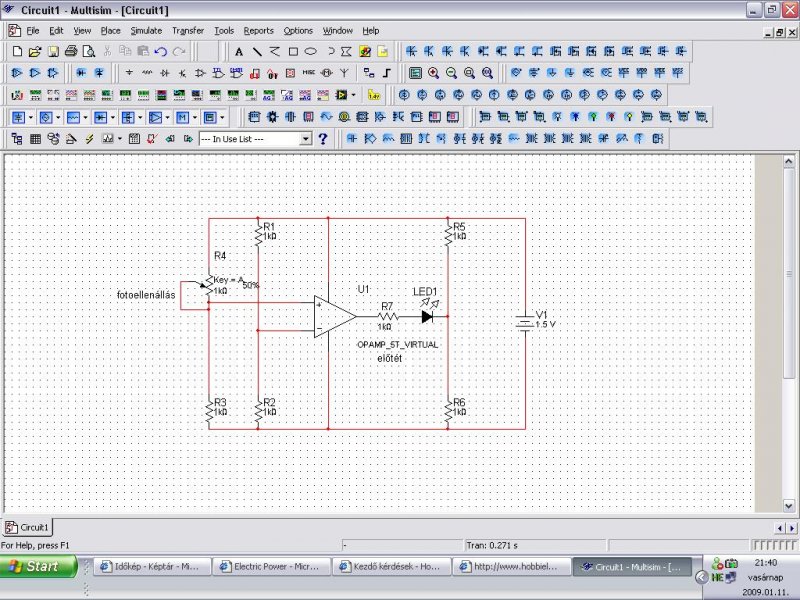Viewport: 800px width, 600px height.
Task: Open Print Preview from the toolbar
Action: tap(89, 51)
